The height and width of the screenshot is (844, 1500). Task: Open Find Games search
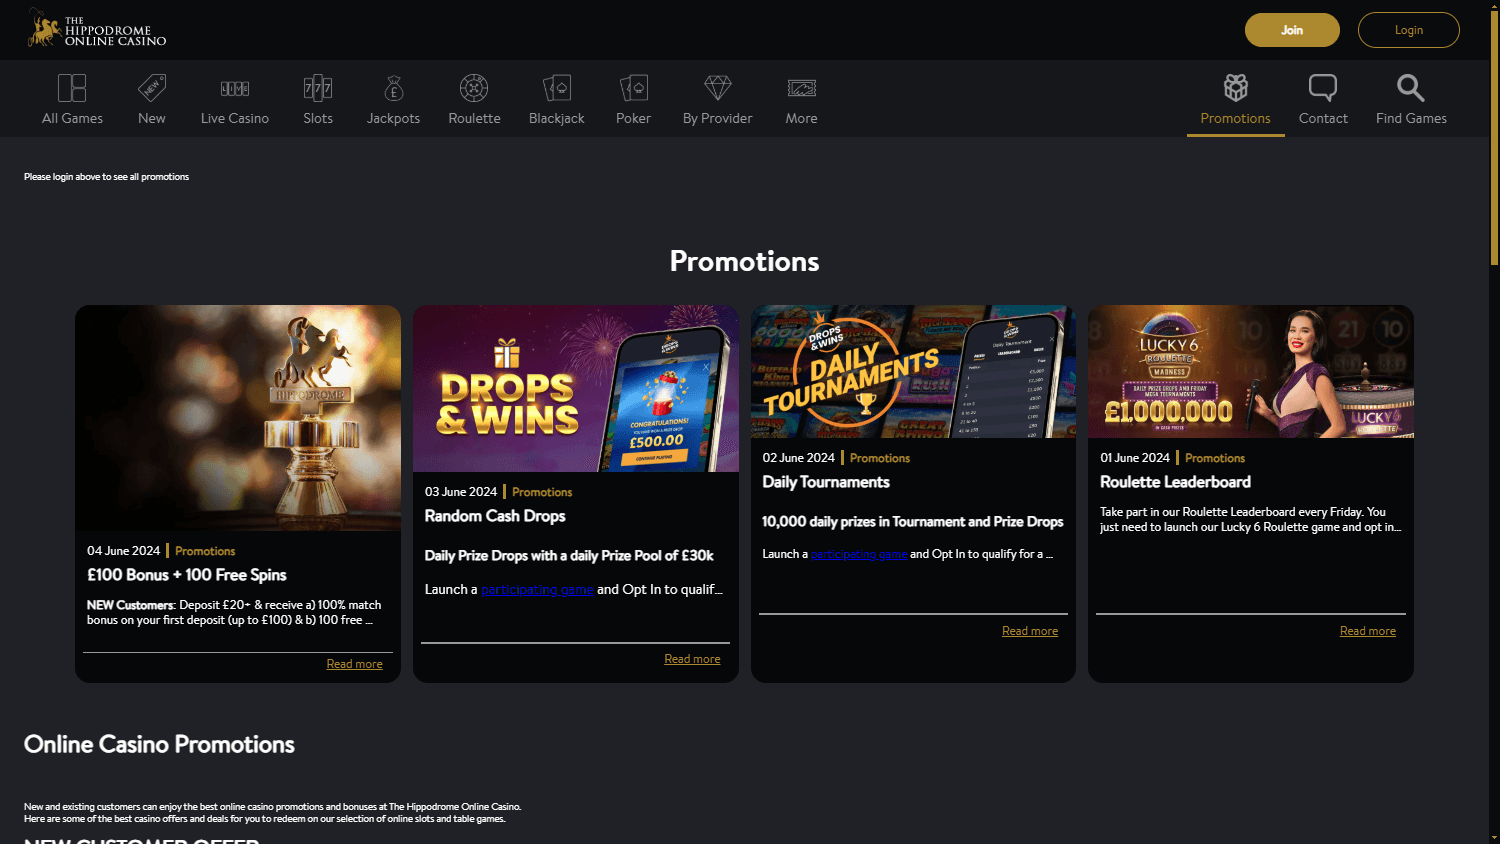1410,98
